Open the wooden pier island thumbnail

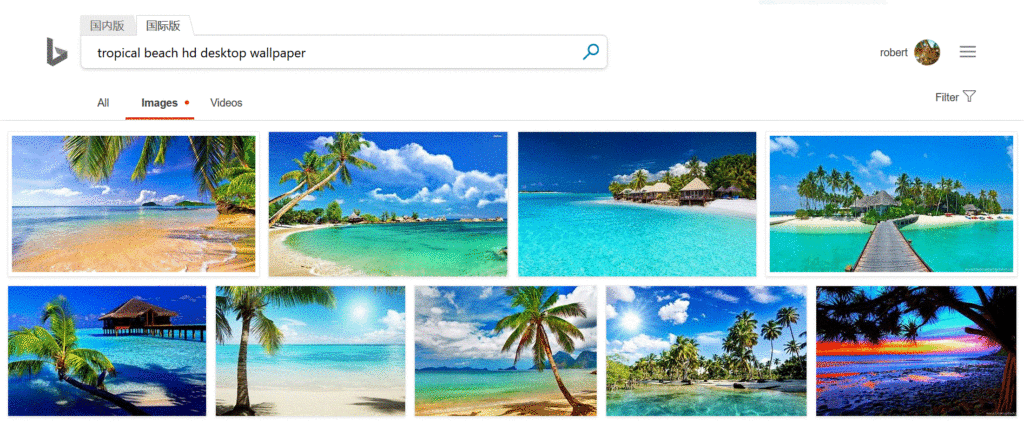pyautogui.click(x=891, y=204)
